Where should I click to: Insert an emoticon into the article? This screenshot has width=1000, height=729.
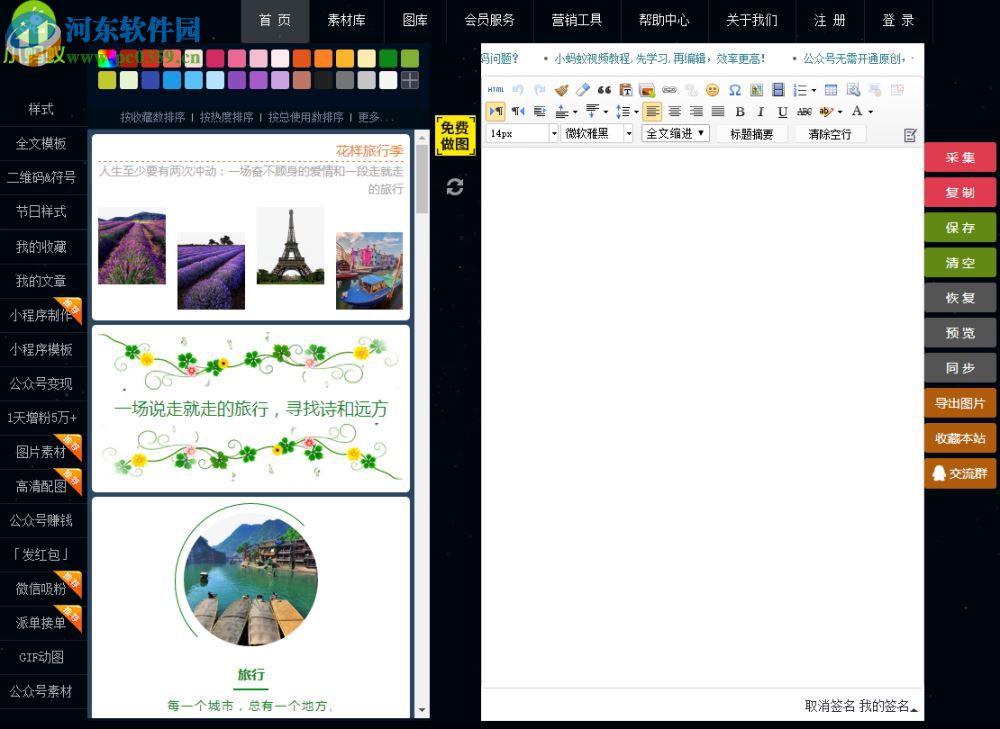tap(713, 88)
